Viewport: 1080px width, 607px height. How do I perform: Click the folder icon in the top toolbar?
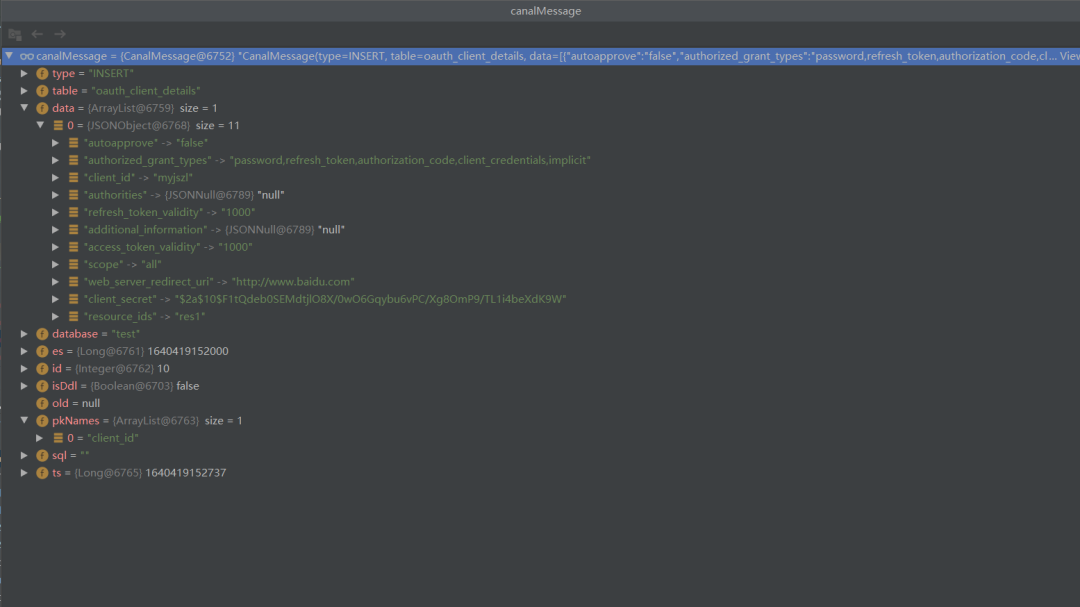click(x=14, y=34)
